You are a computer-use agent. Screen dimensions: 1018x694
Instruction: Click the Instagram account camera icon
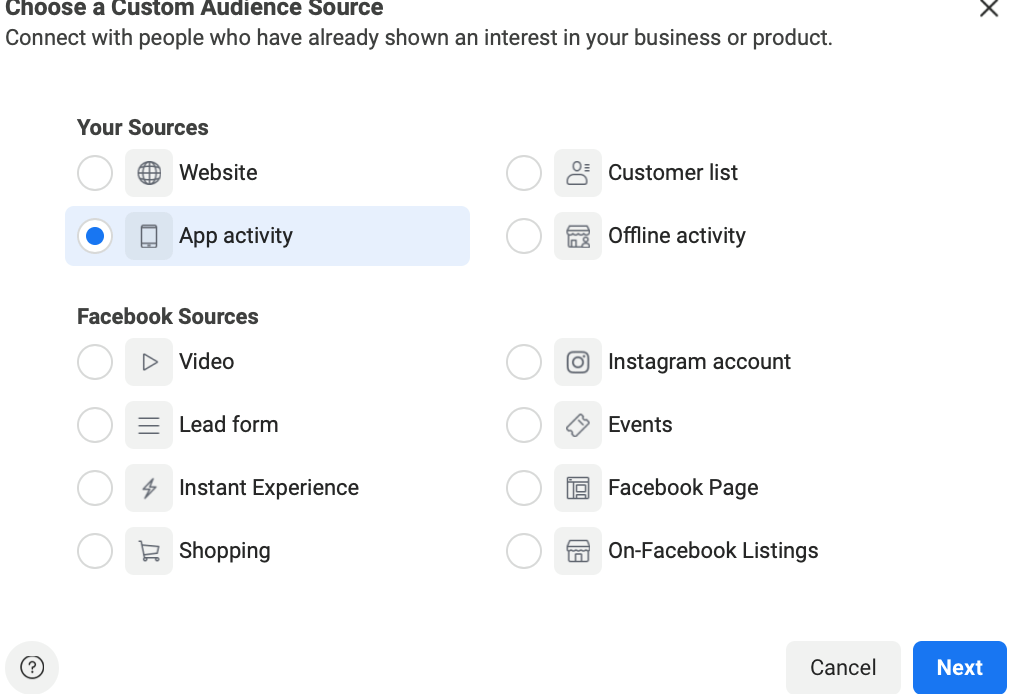(x=578, y=361)
